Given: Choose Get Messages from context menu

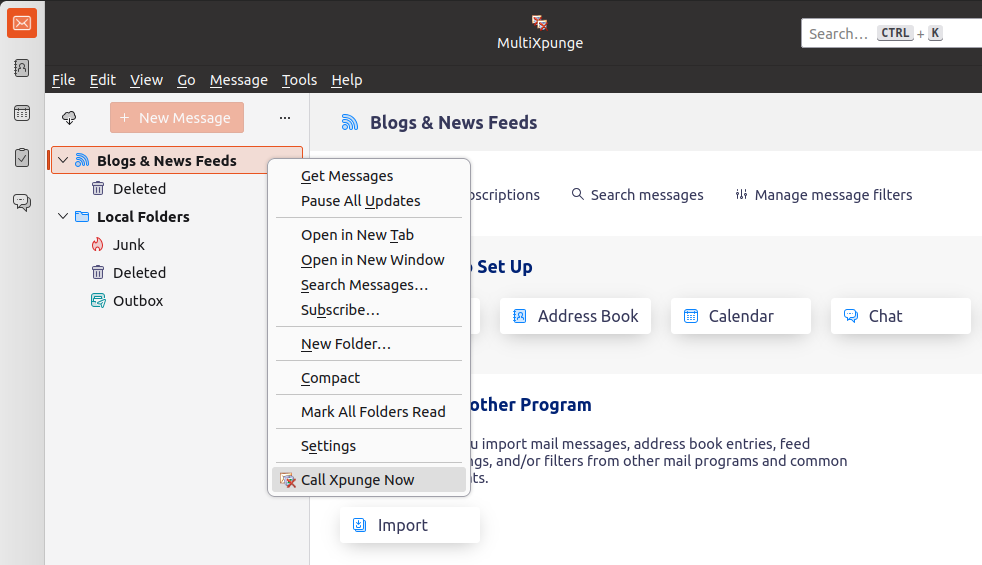Looking at the screenshot, I should pos(369,176).
